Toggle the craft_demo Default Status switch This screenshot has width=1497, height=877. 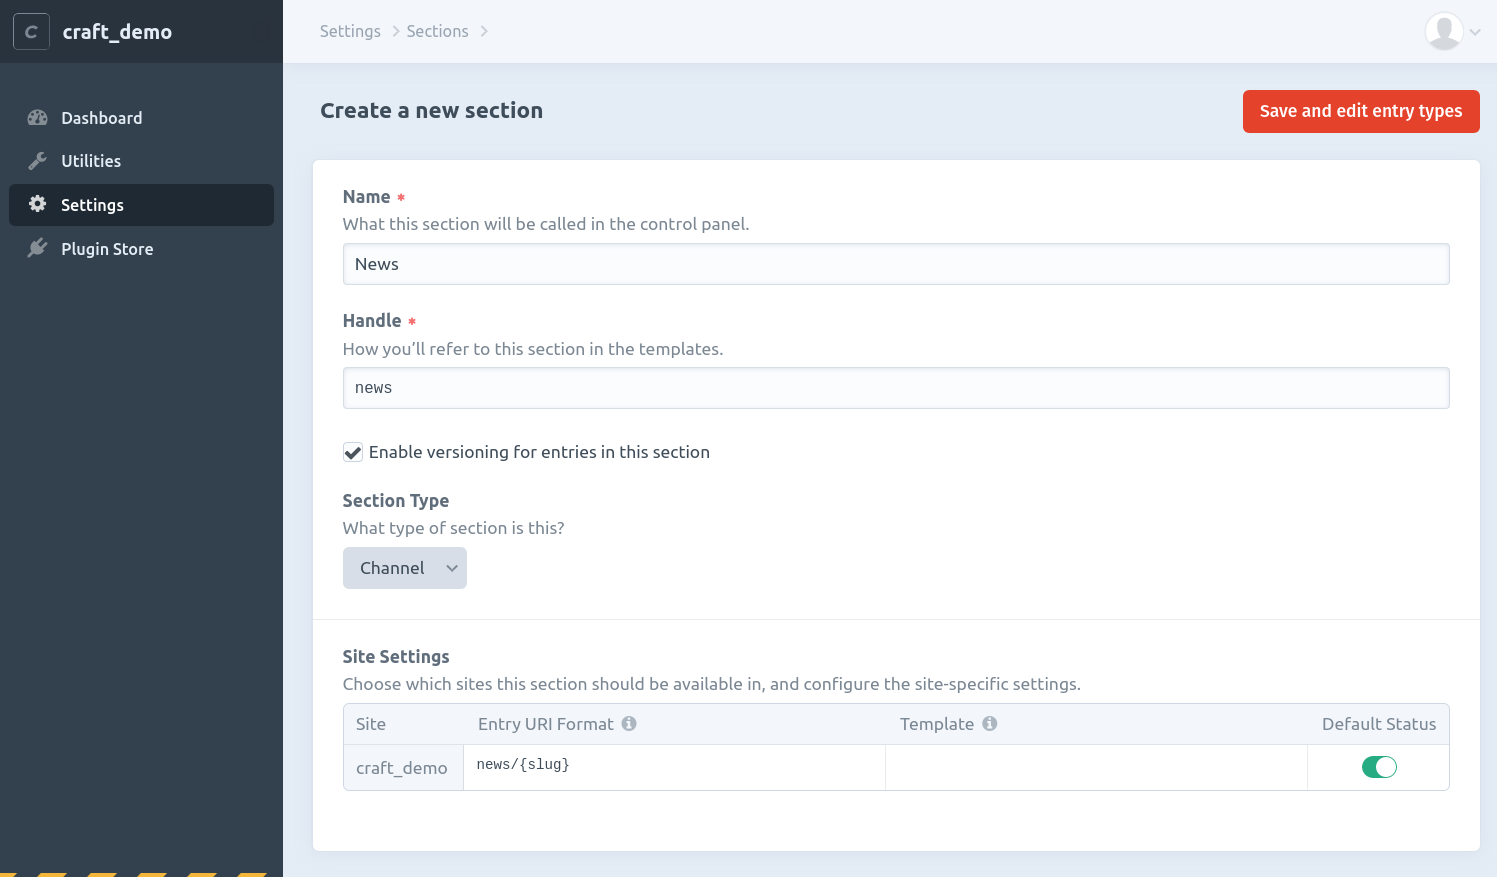(x=1378, y=767)
